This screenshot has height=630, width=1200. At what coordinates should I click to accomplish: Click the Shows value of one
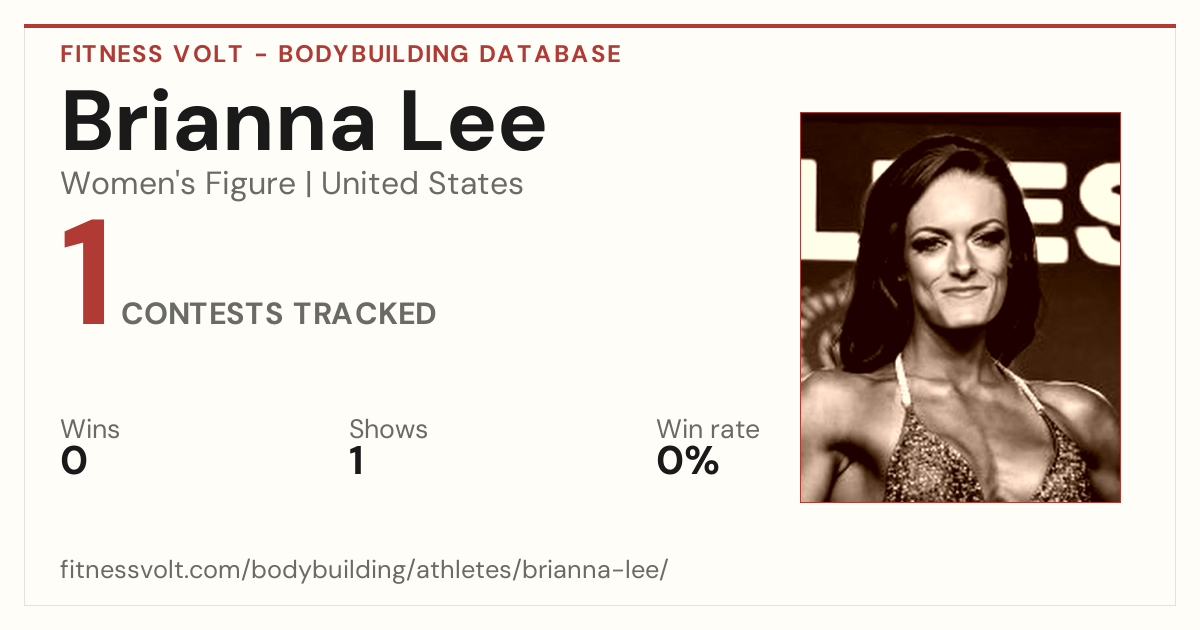(357, 461)
